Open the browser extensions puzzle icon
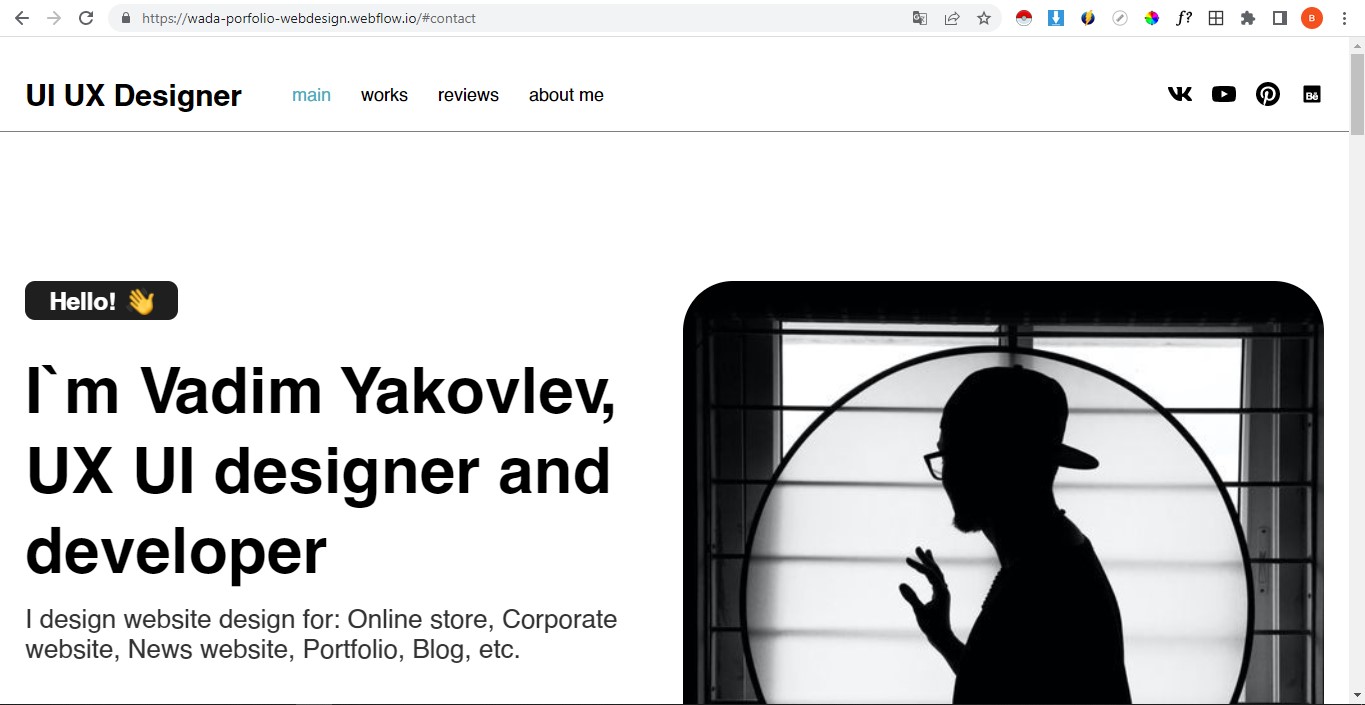Image resolution: width=1365 pixels, height=705 pixels. (1248, 18)
